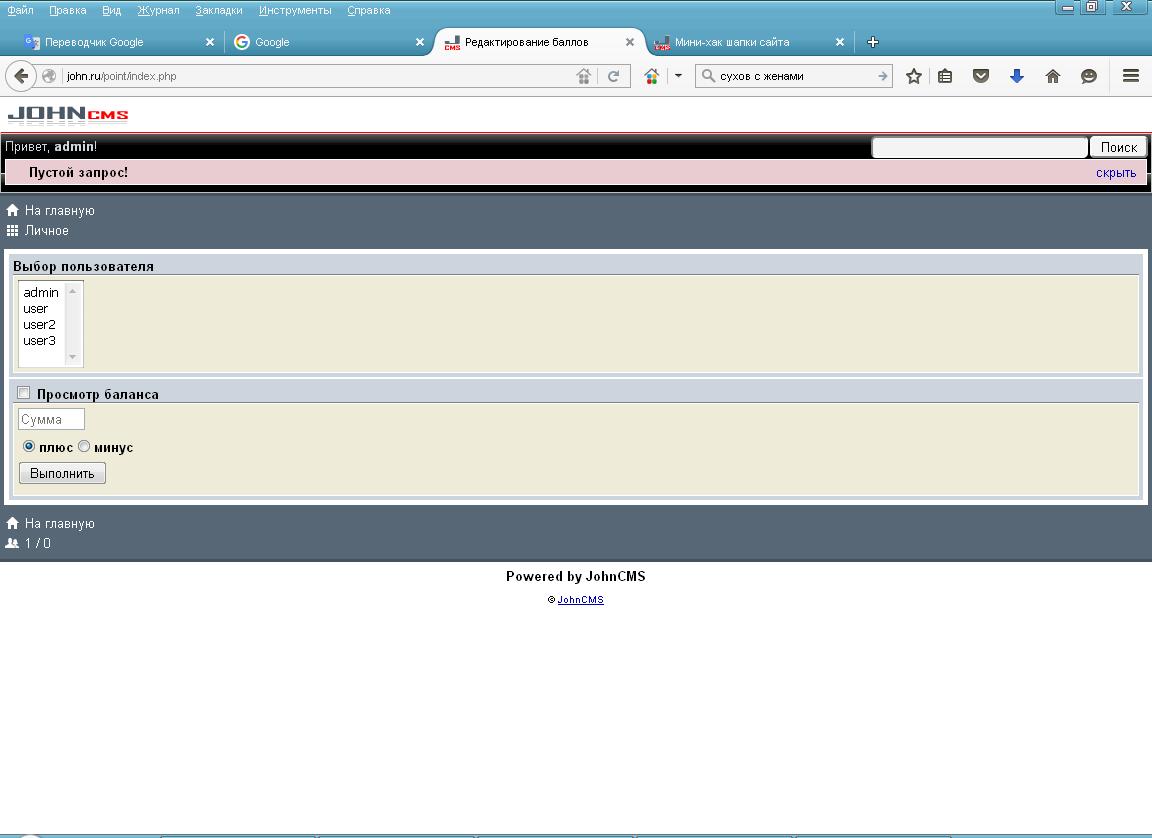Open a new tab with plus
This screenshot has height=838, width=1152.
(873, 42)
